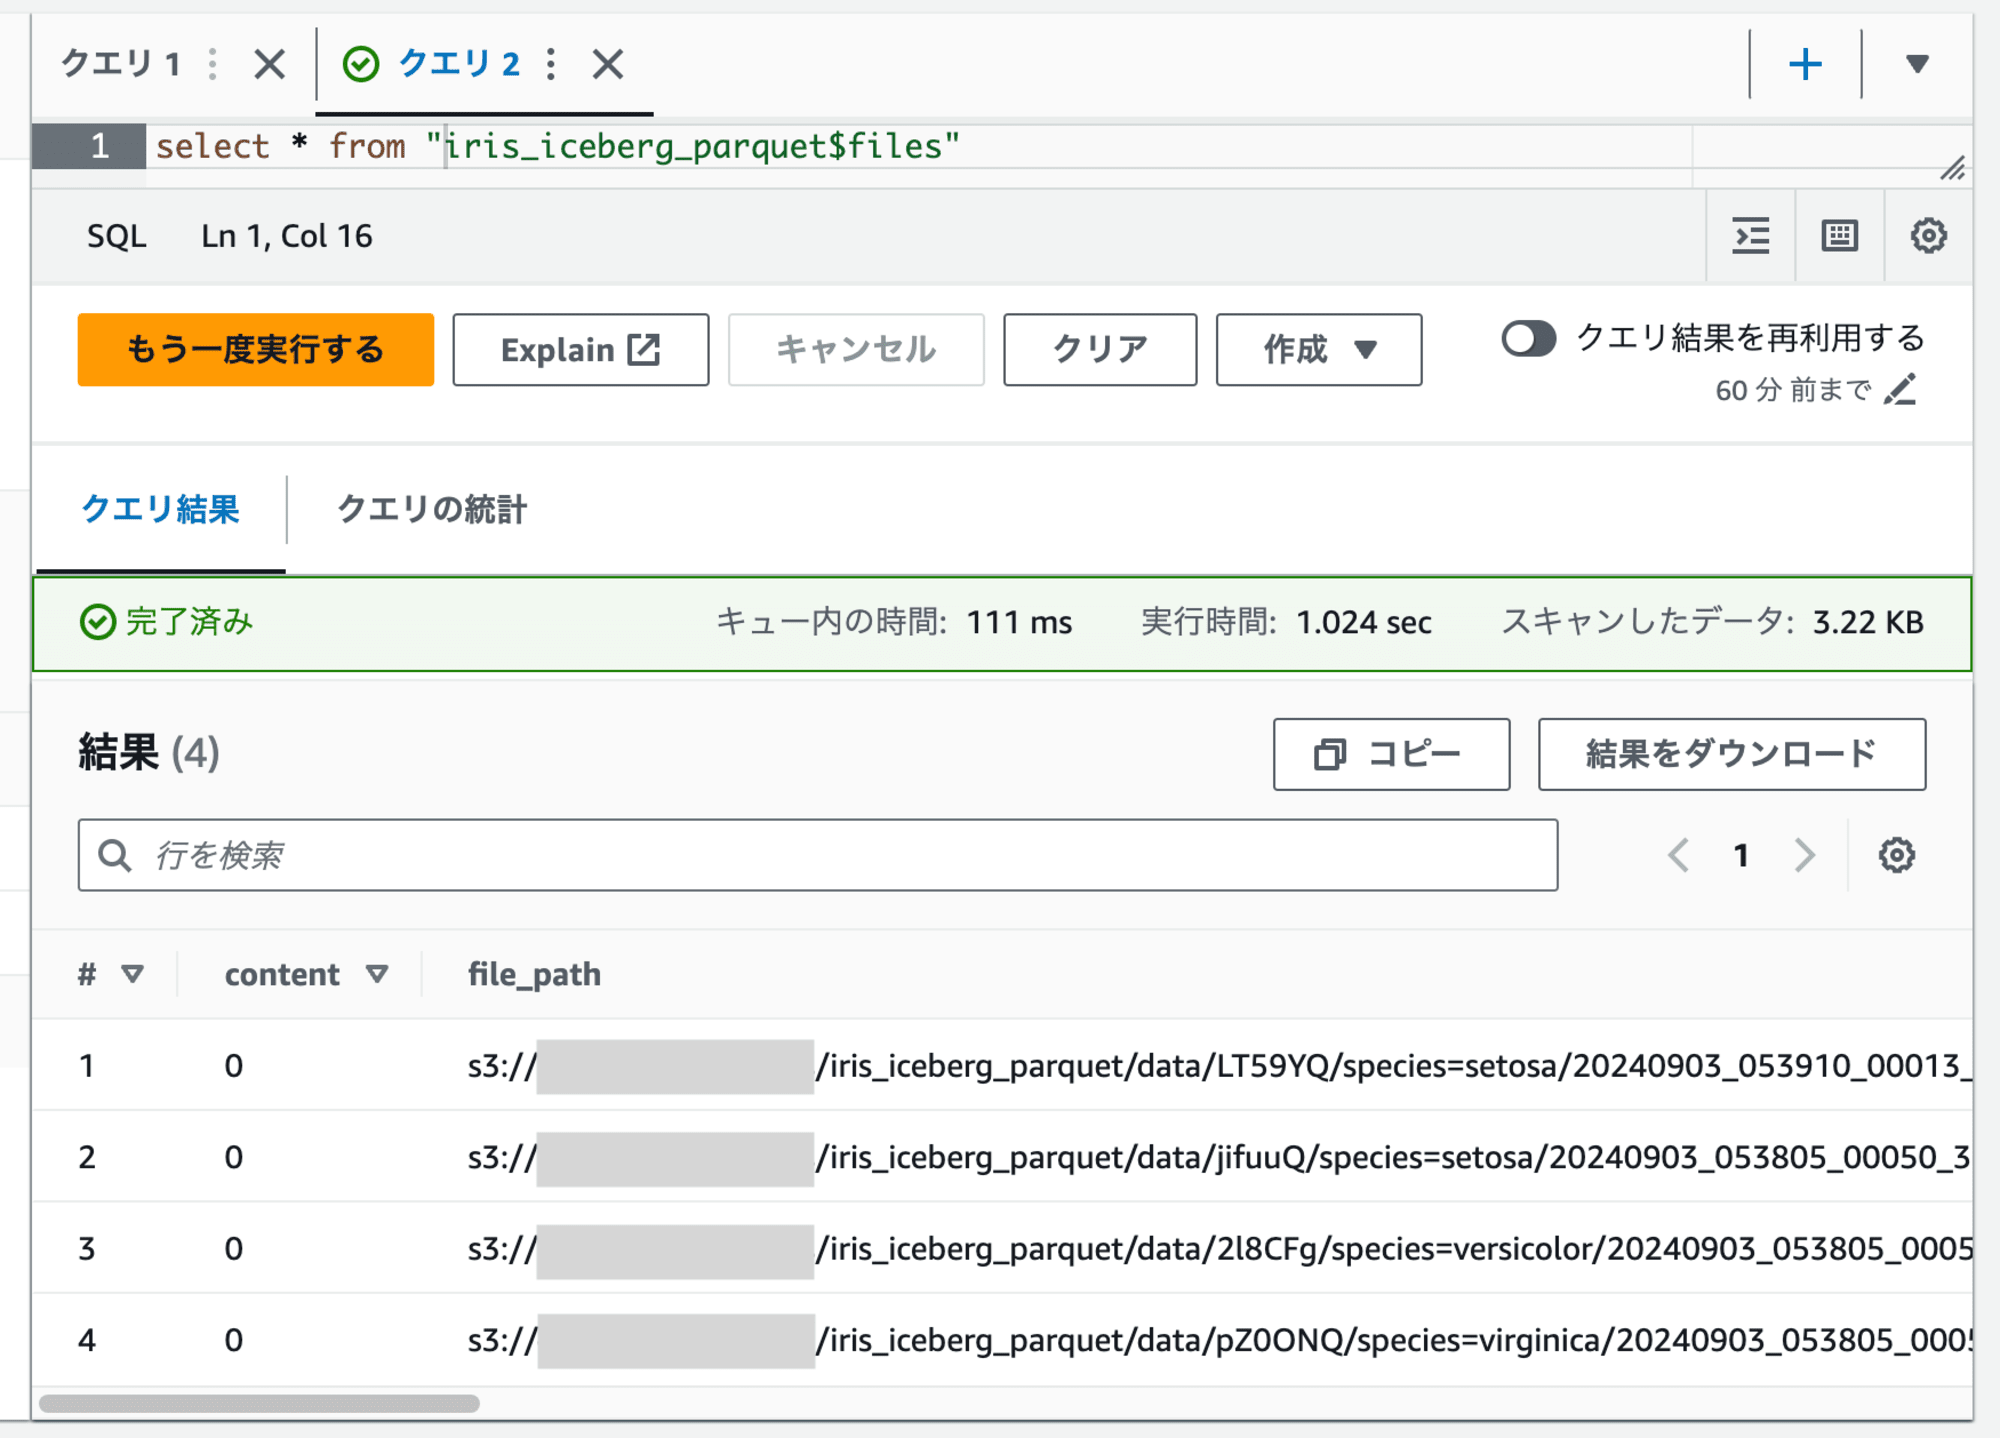
Task: Open the クエリ 1 tab options menu
Action: 212,65
